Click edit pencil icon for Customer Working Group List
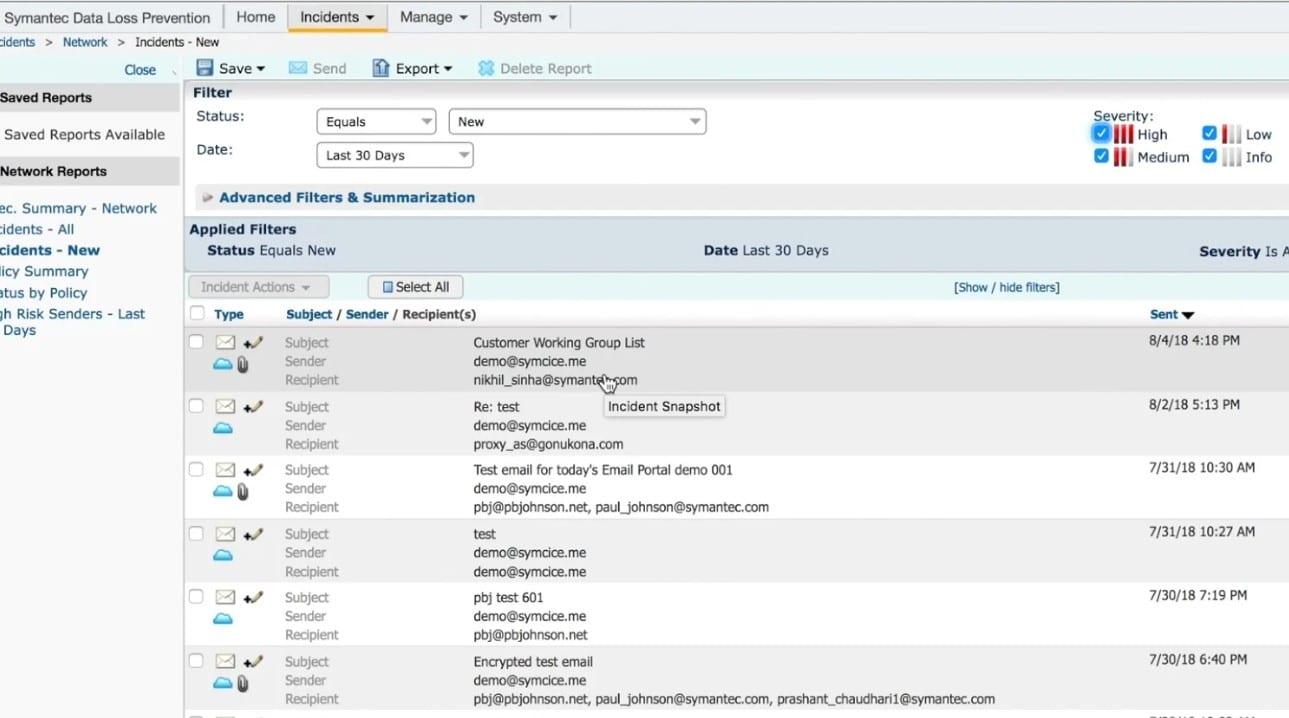1289x718 pixels. (254, 343)
